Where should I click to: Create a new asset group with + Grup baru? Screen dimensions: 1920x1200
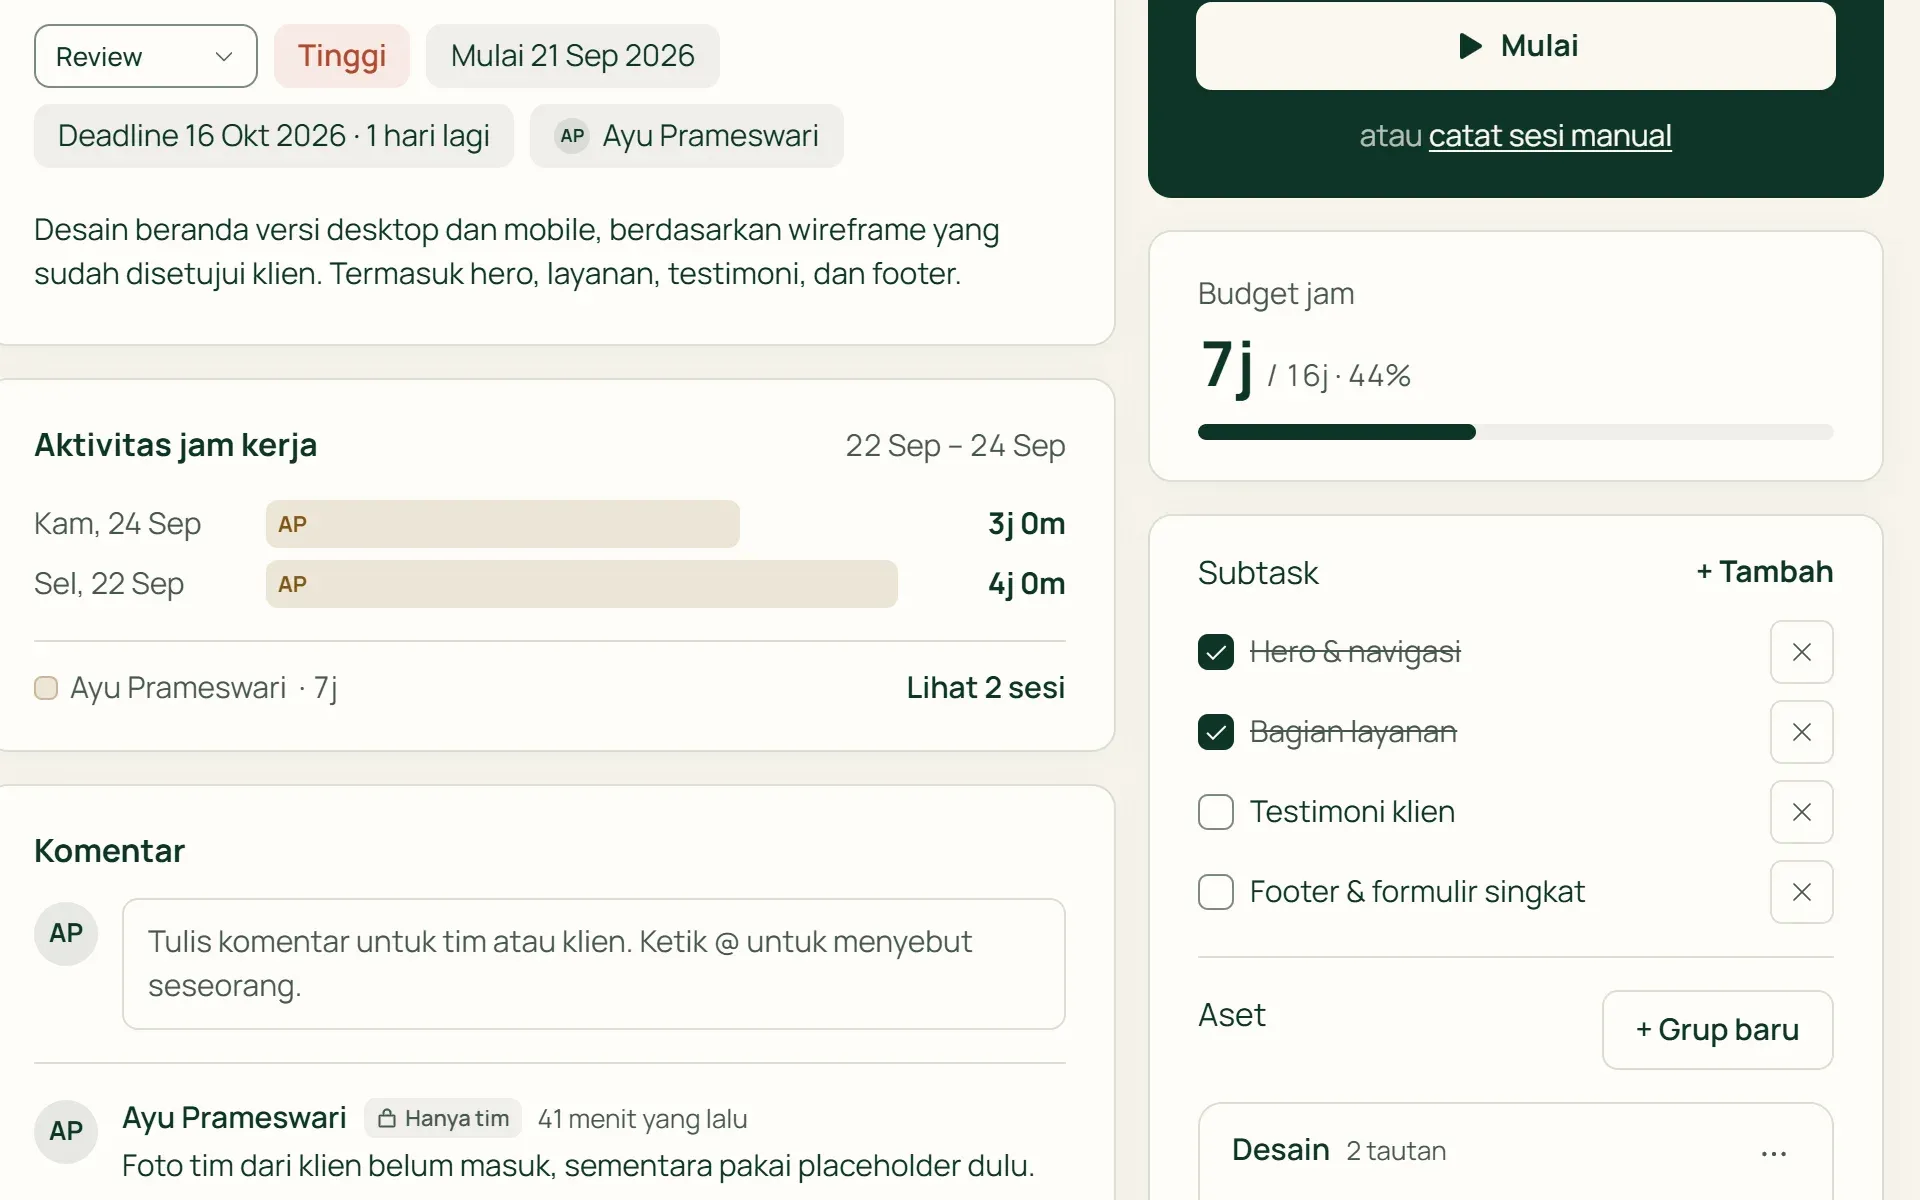[1718, 1030]
